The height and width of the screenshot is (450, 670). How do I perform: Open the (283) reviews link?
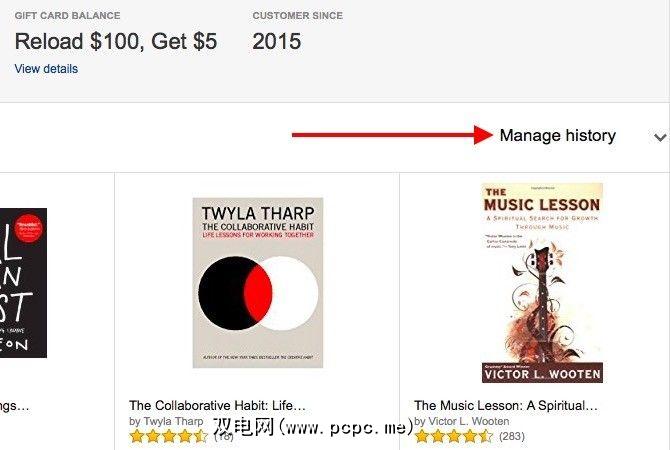pos(511,436)
